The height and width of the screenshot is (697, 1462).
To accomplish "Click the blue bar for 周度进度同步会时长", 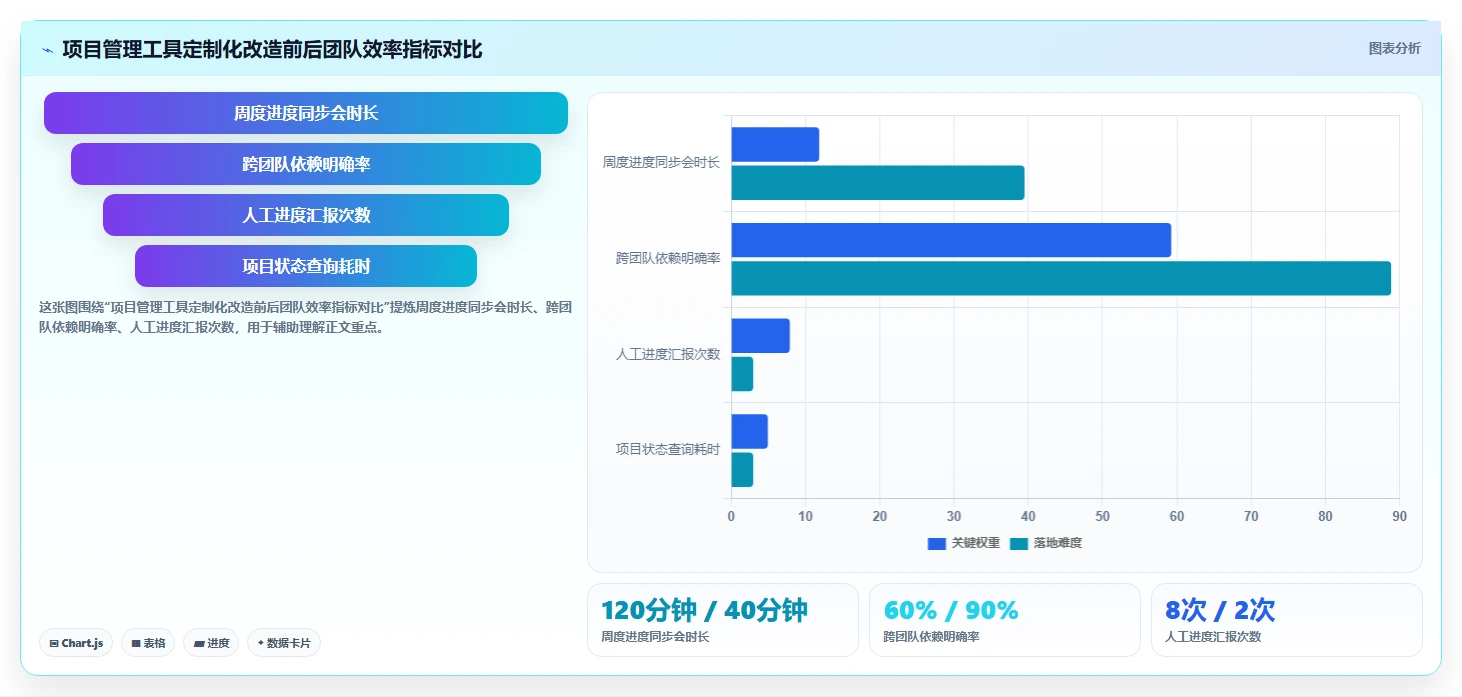I will (775, 144).
